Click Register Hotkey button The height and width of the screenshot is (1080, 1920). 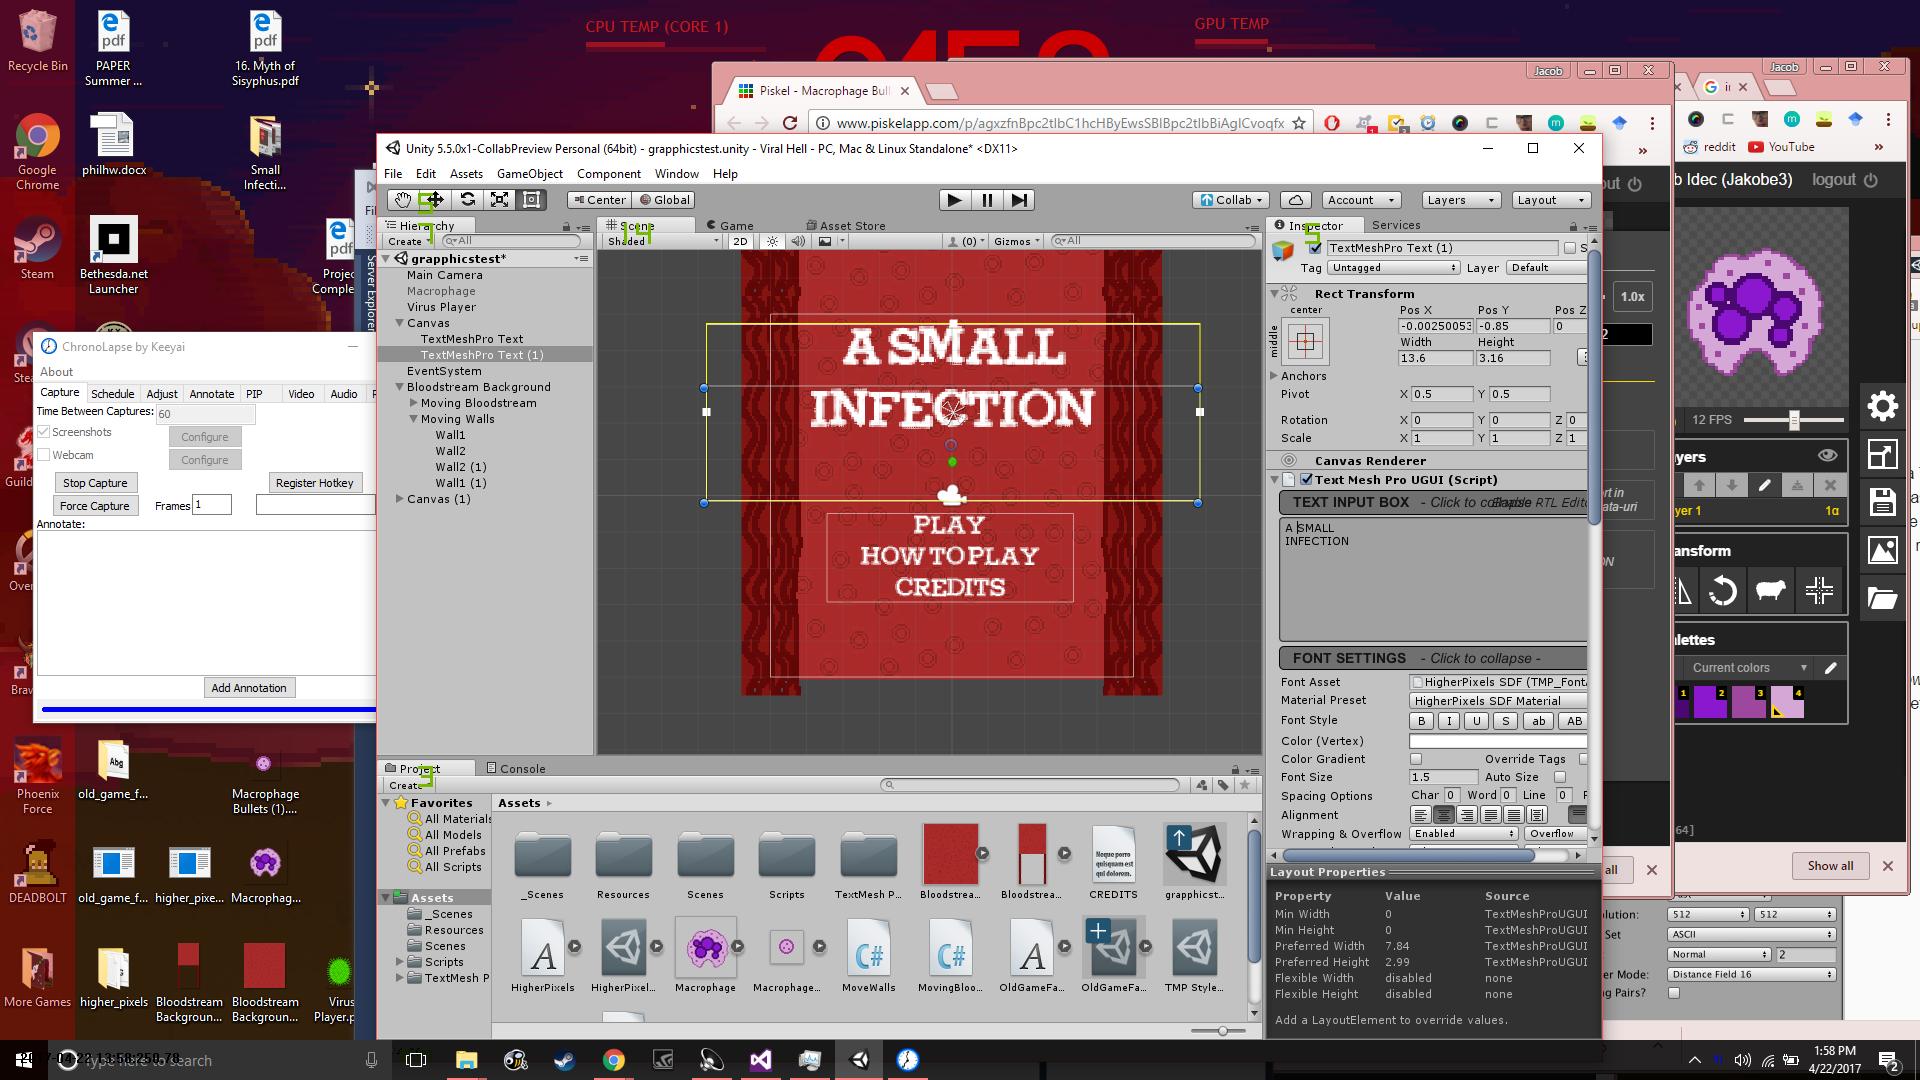[x=315, y=483]
